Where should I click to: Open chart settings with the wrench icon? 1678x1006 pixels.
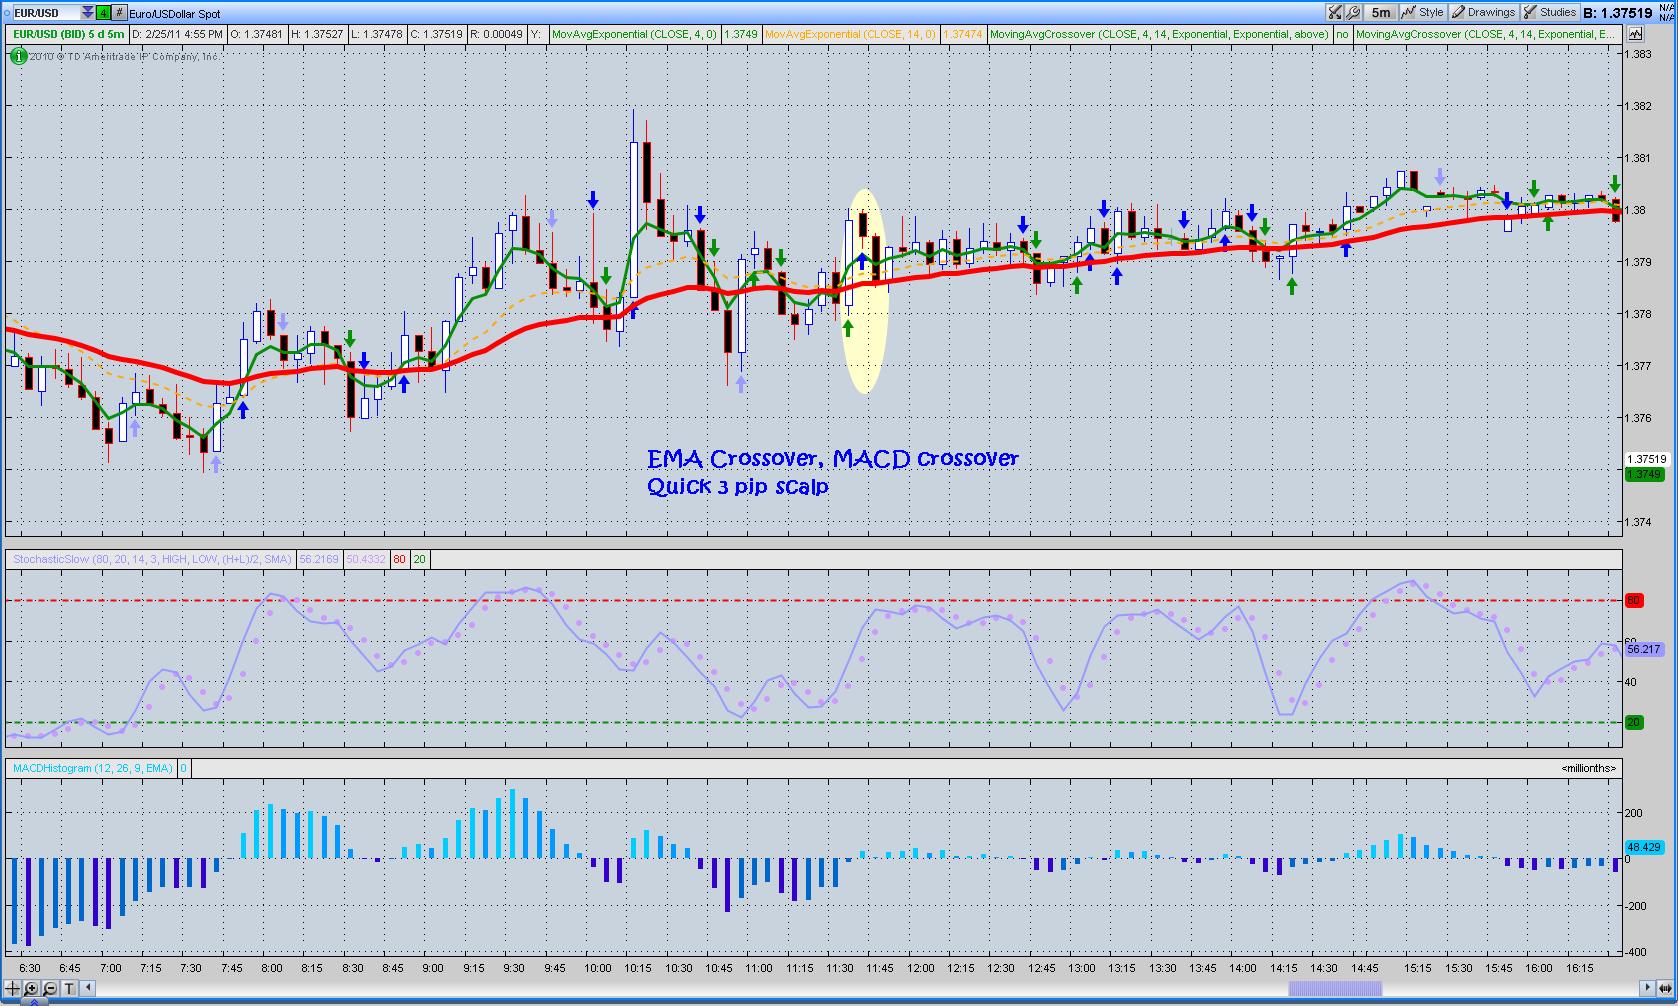click(x=1353, y=12)
